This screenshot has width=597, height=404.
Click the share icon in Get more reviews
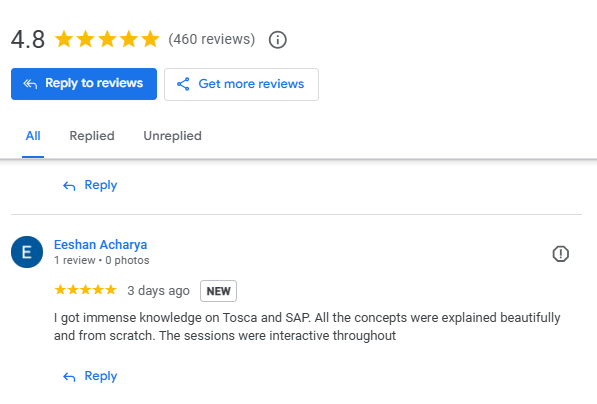point(183,84)
